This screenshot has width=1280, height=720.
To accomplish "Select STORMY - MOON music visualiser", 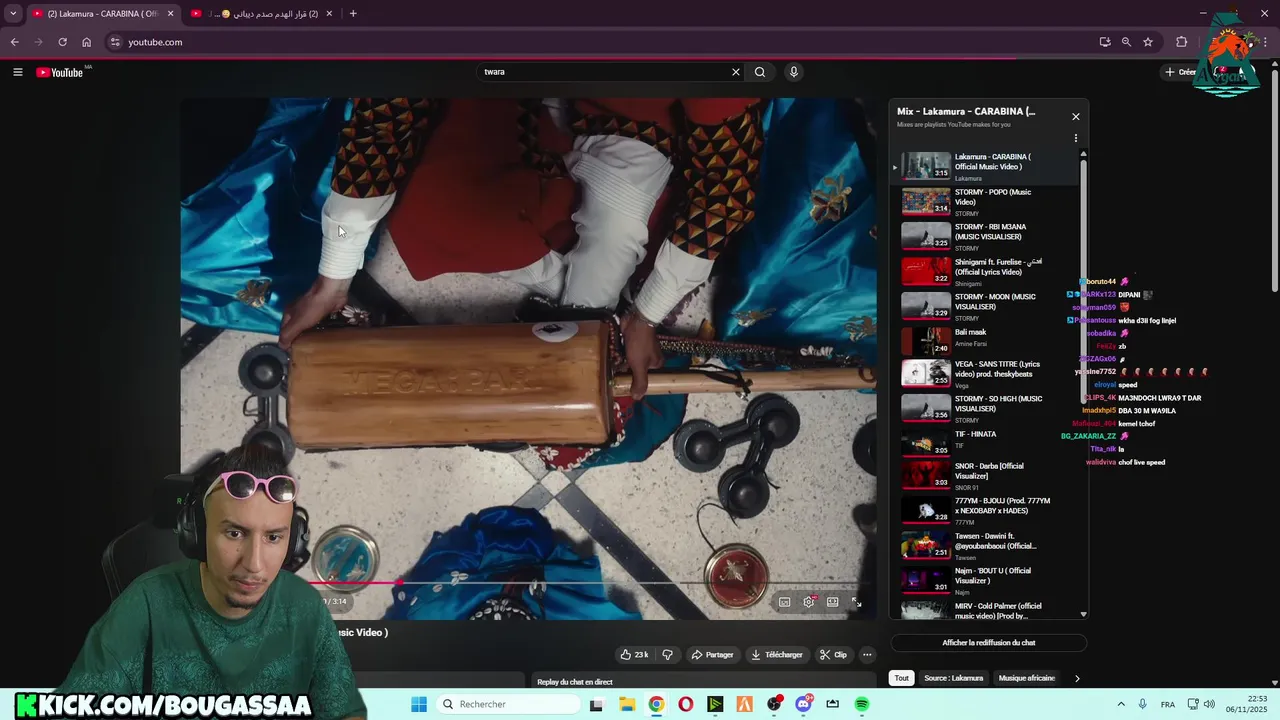I will pyautogui.click(x=984, y=306).
